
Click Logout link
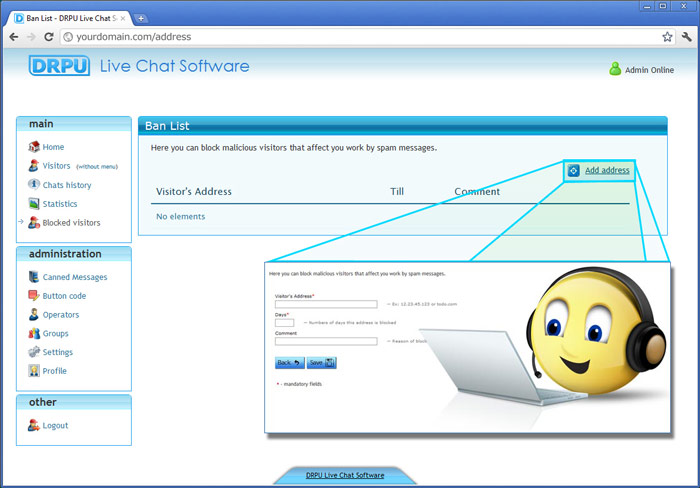55,425
